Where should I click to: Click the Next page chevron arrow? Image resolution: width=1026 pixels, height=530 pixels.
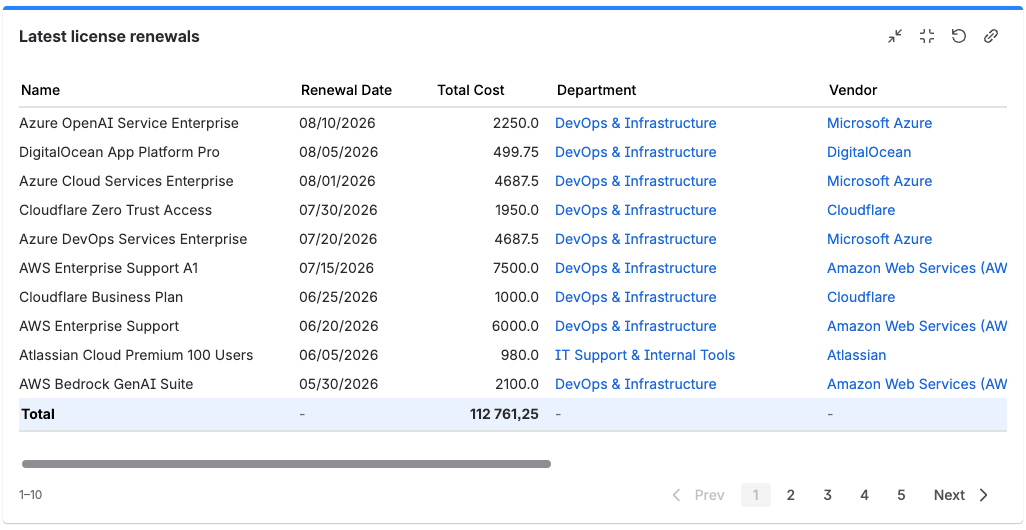point(983,495)
